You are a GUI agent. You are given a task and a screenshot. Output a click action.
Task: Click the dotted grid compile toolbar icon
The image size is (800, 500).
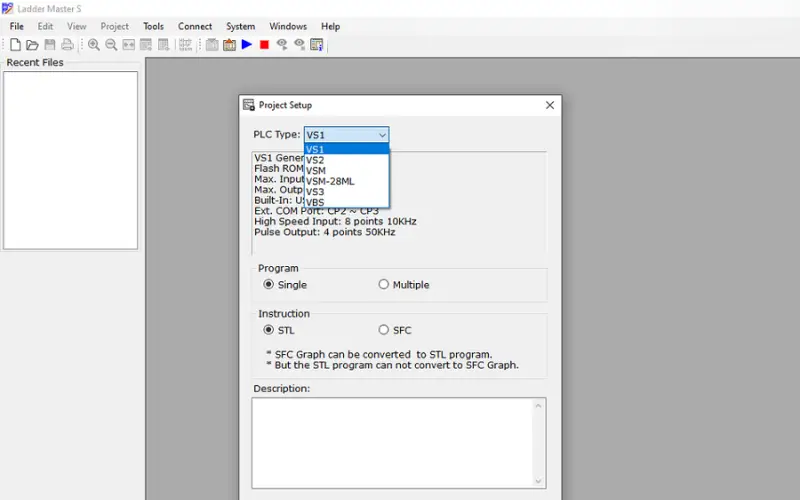tap(186, 45)
